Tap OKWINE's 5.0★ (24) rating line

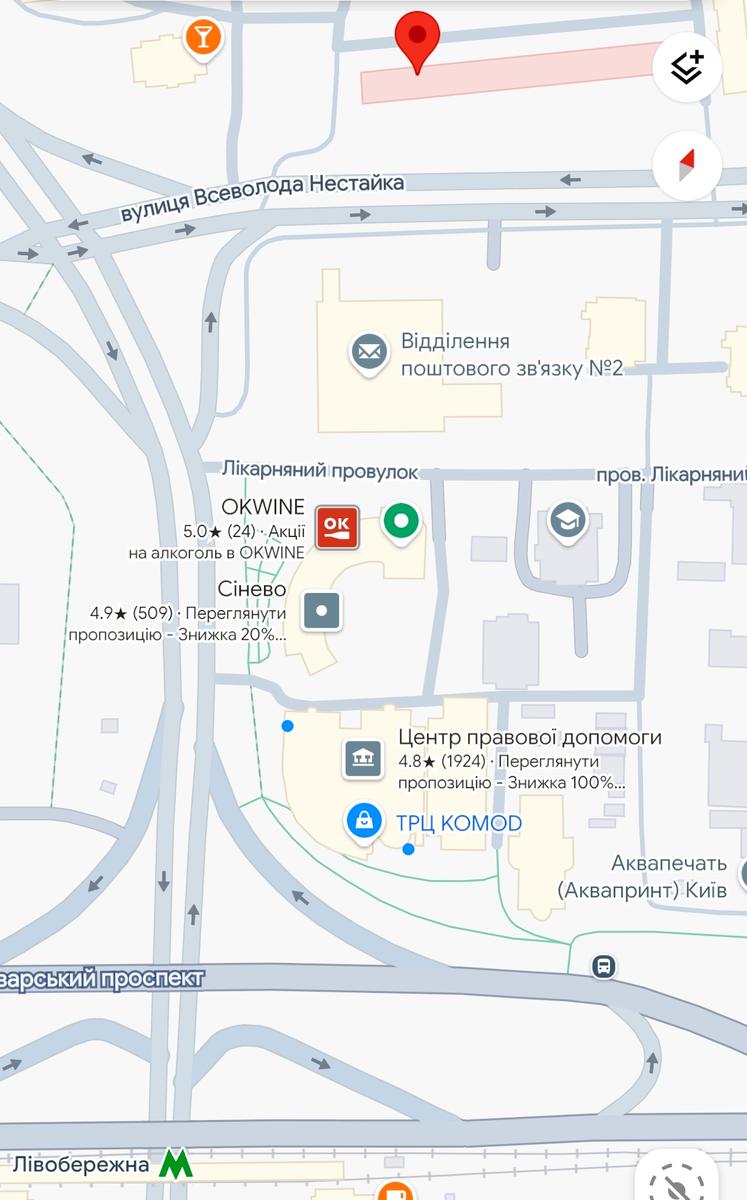(x=244, y=531)
